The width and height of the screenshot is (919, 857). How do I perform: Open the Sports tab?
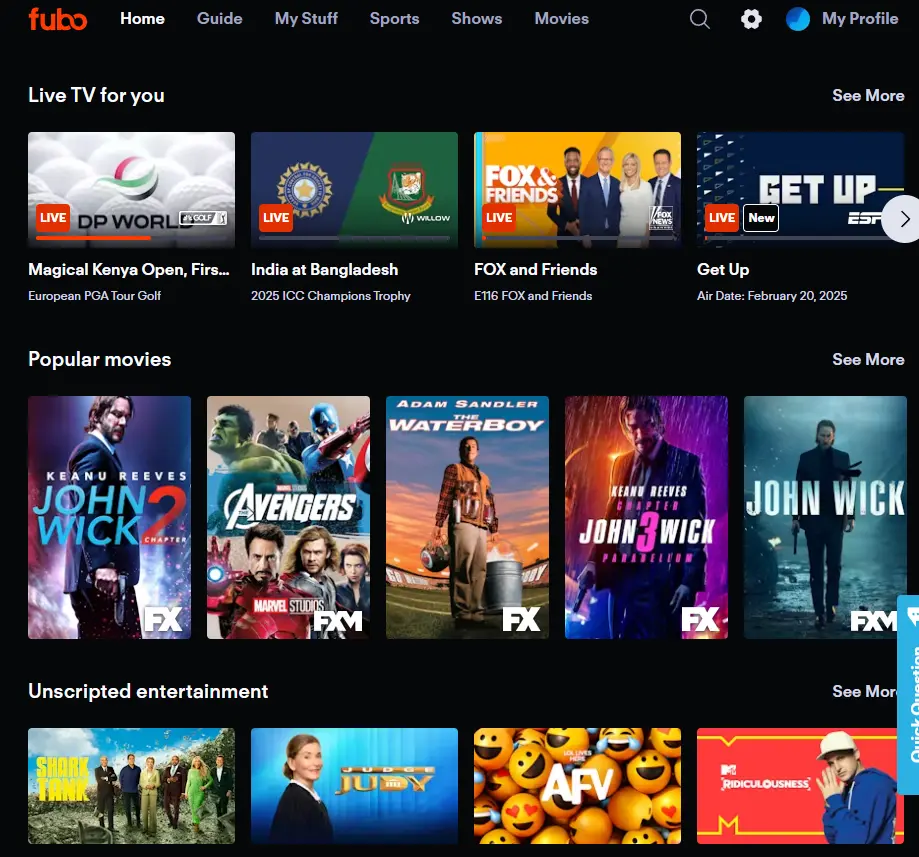click(x=394, y=19)
